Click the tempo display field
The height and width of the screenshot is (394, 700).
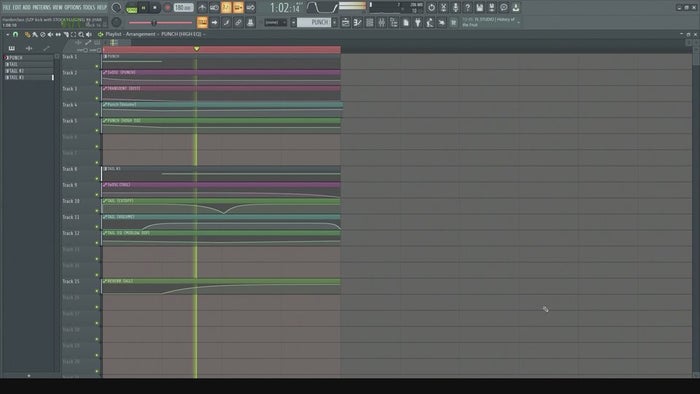(x=183, y=8)
